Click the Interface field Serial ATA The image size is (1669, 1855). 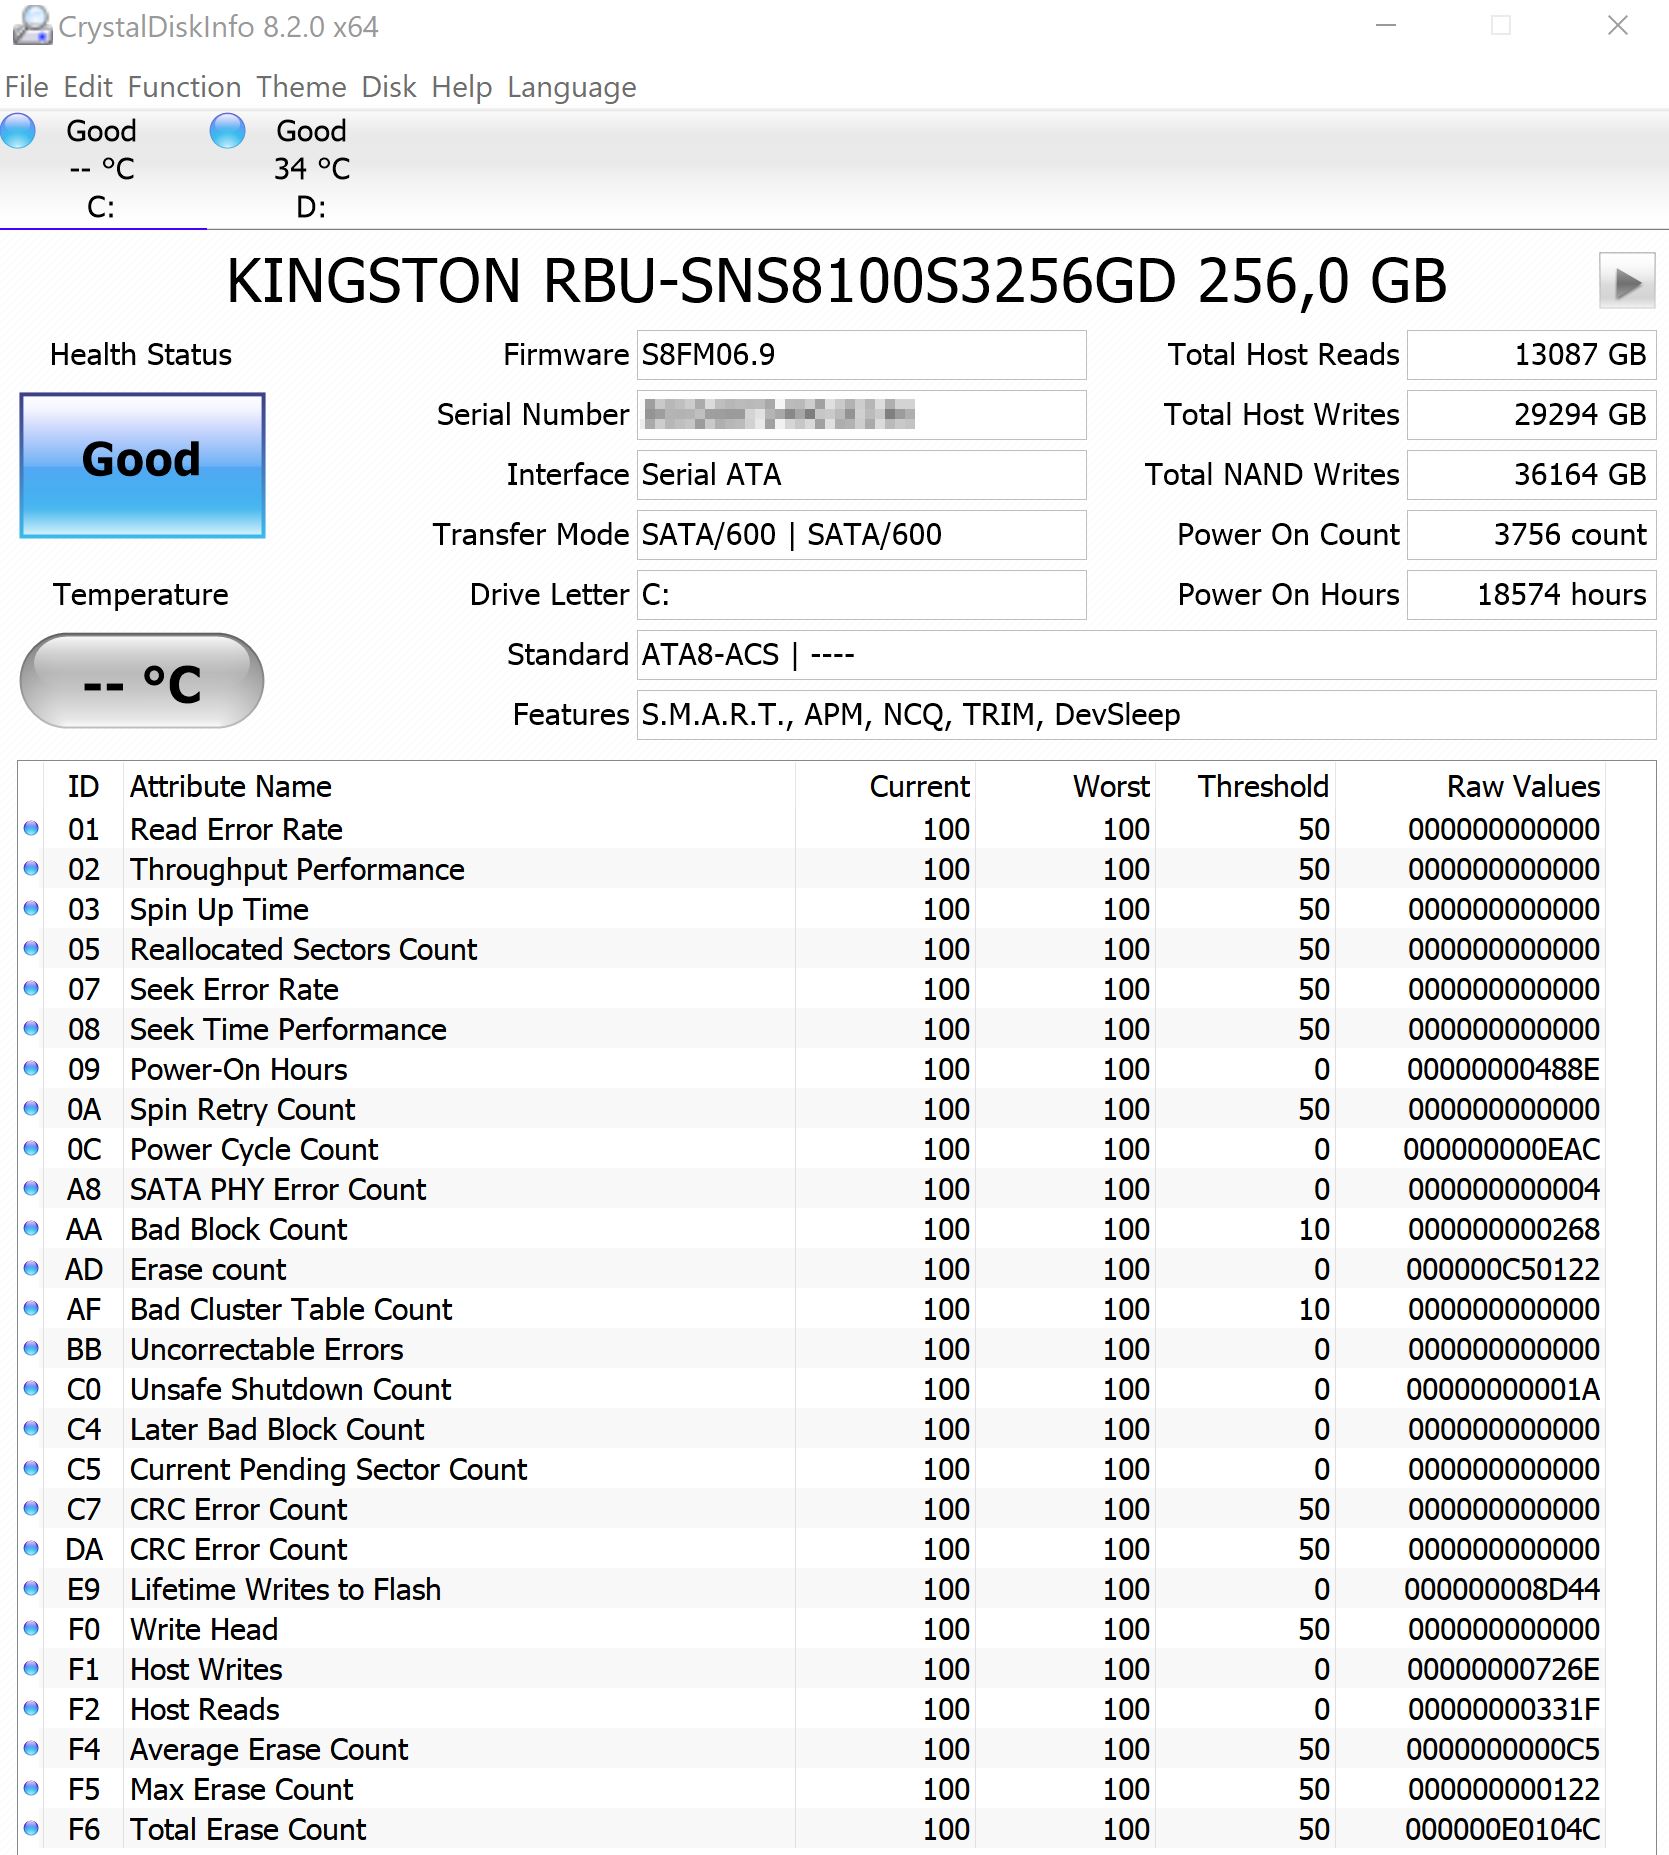pos(861,475)
